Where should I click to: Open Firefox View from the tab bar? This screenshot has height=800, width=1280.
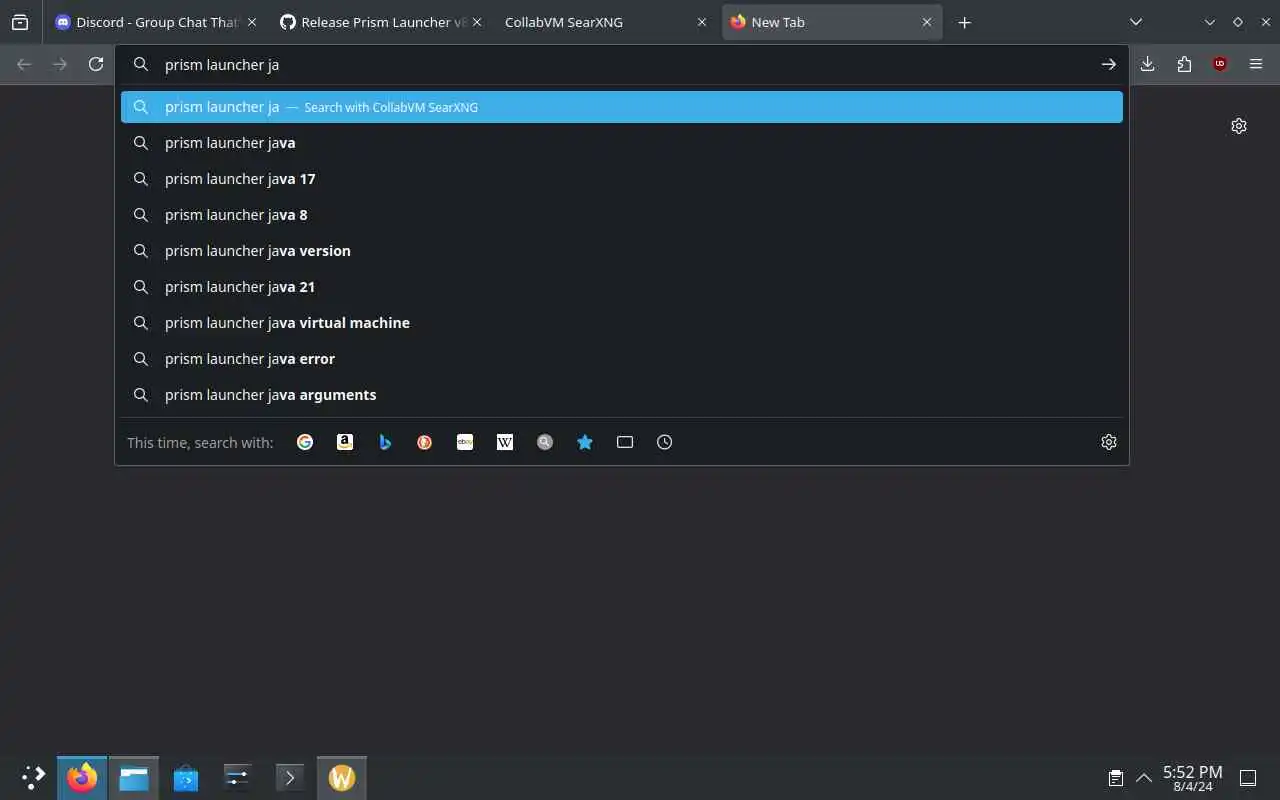click(20, 22)
